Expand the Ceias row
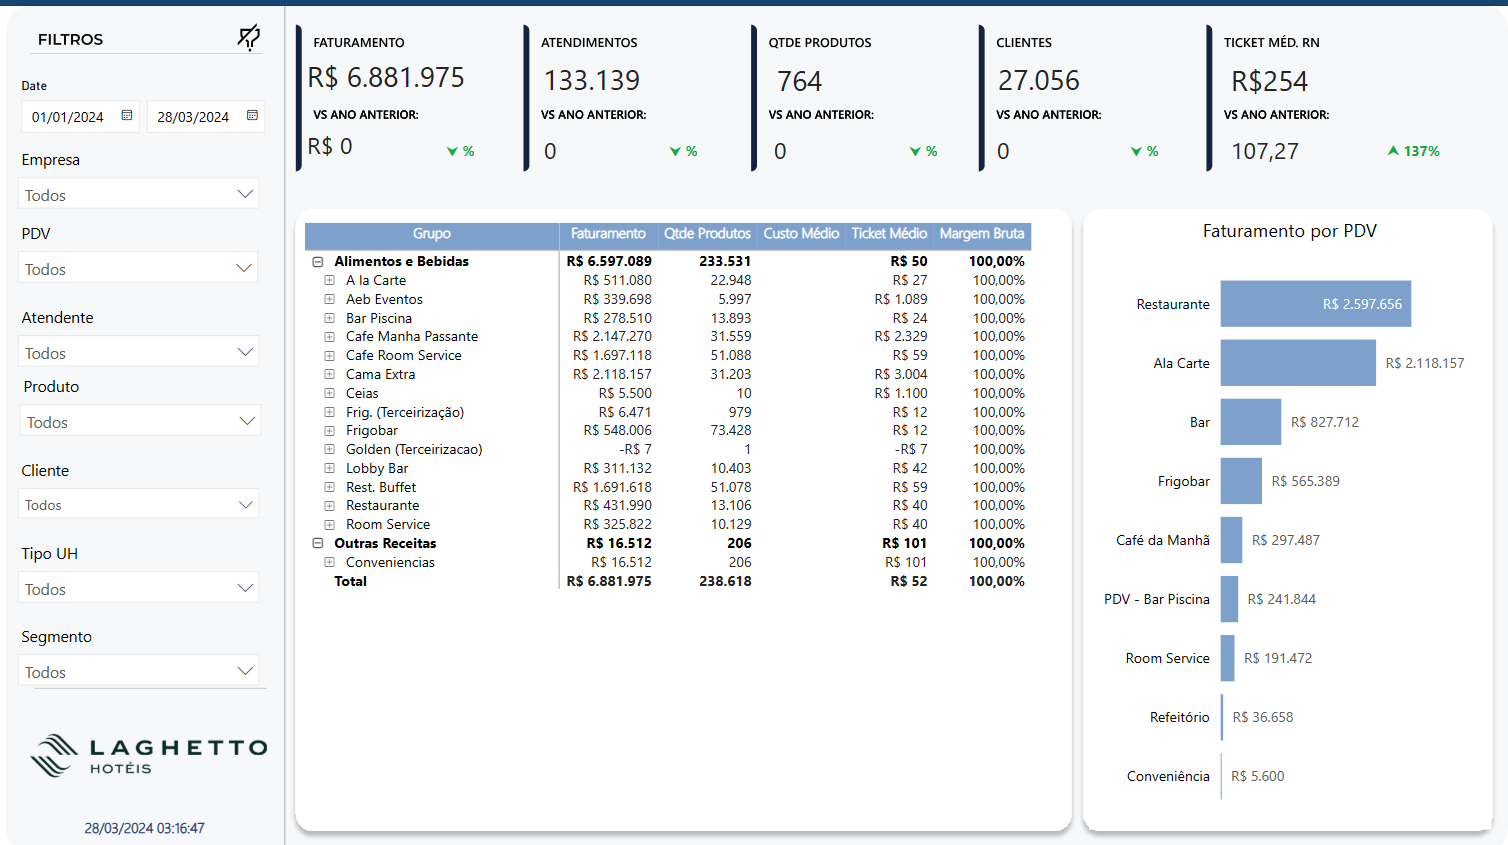 [x=329, y=393]
